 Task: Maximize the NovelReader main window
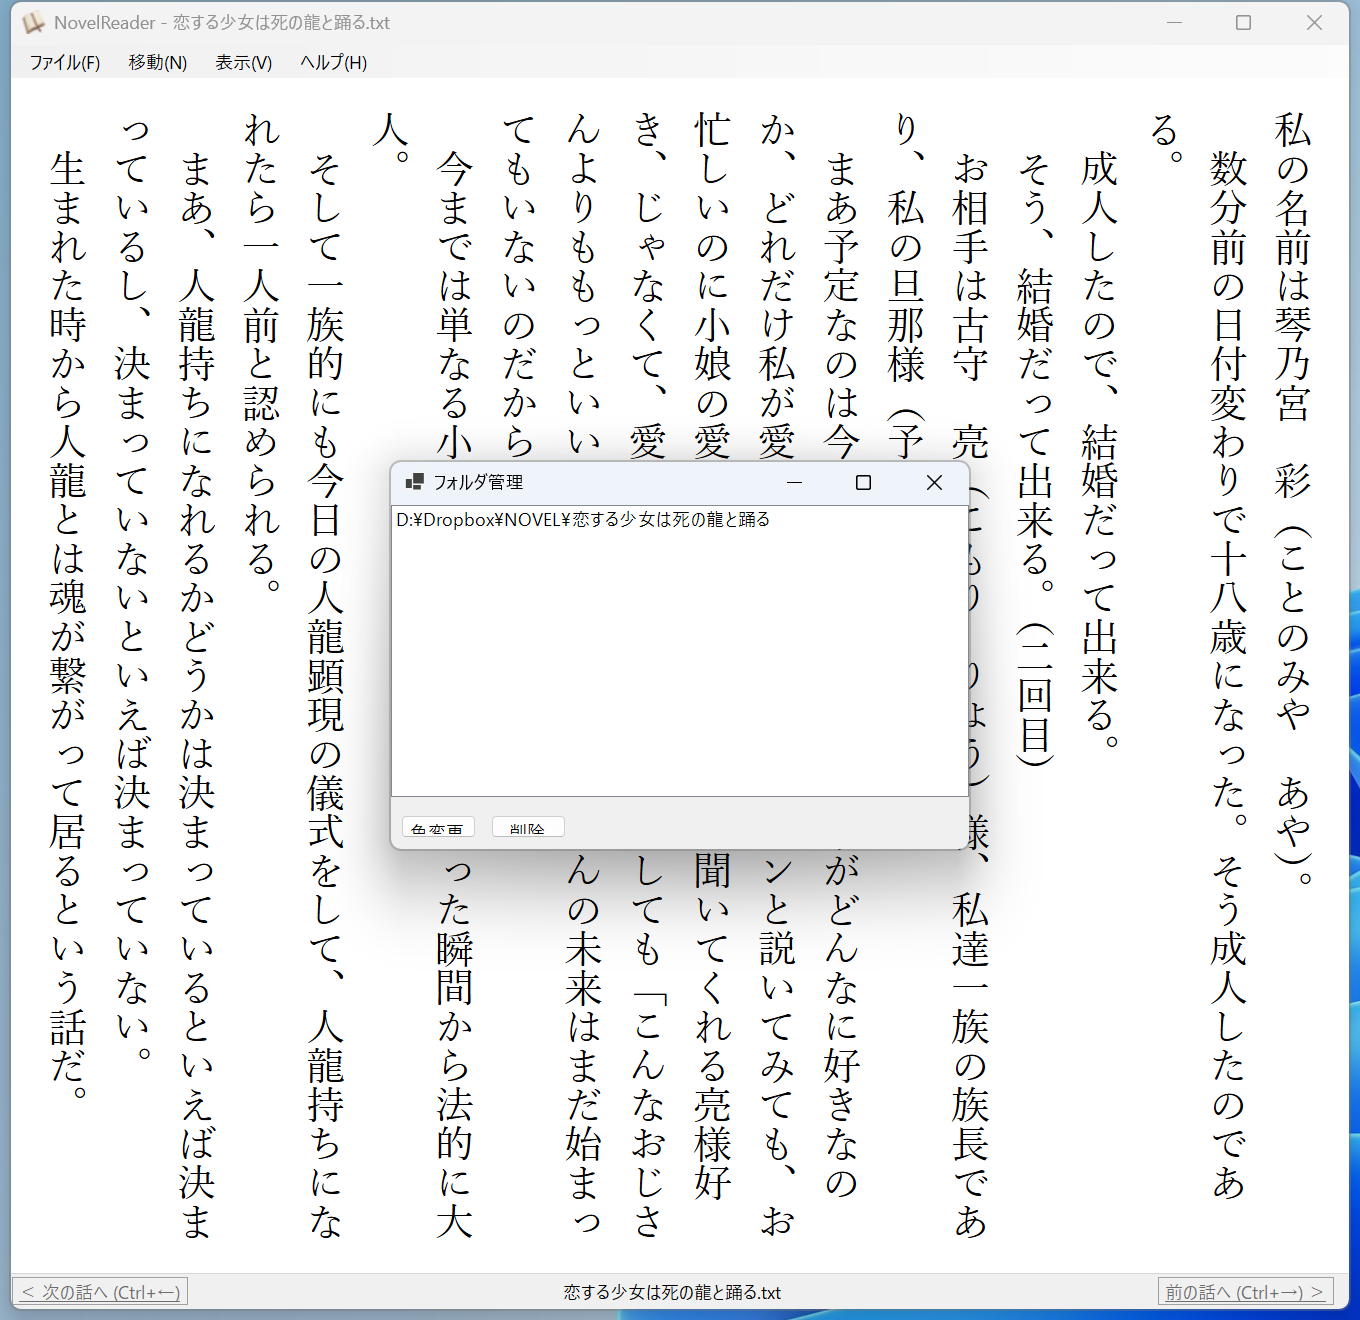click(1243, 22)
